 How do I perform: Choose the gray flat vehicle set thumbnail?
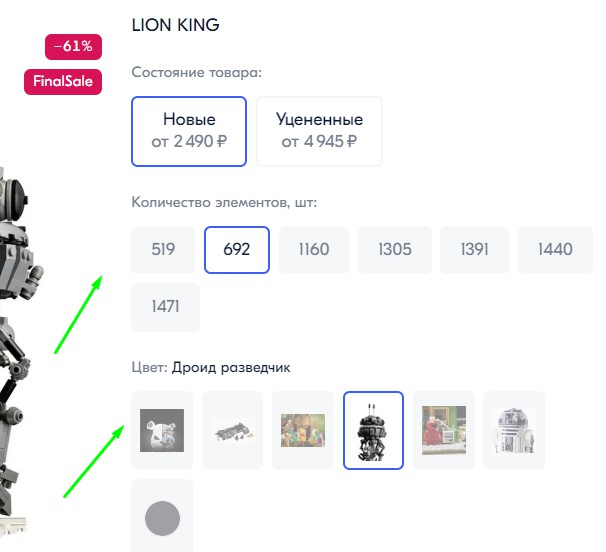point(232,430)
